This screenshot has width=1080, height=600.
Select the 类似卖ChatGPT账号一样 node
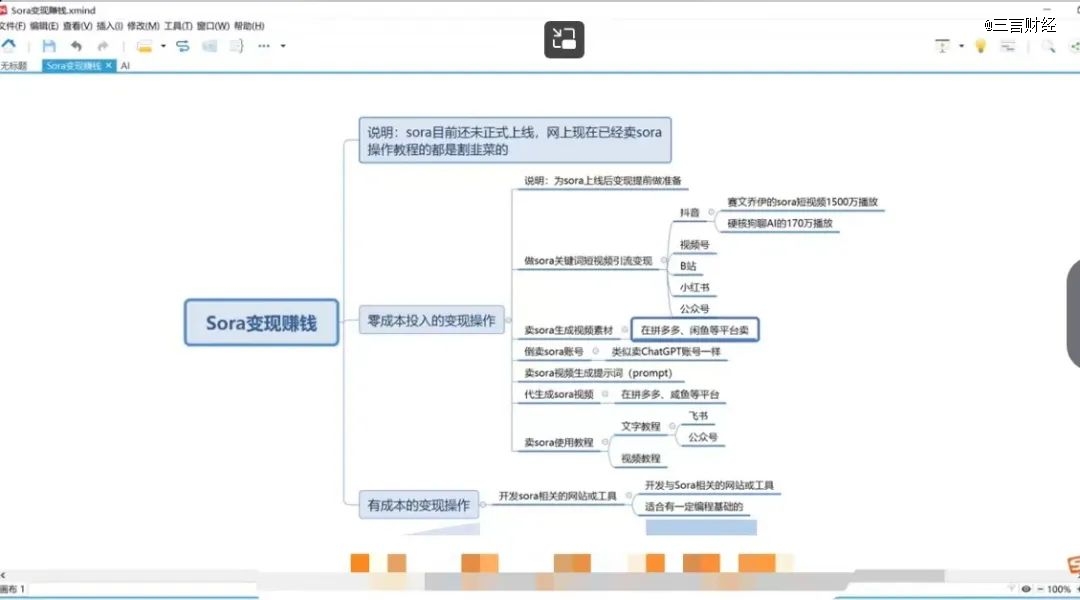pos(666,351)
